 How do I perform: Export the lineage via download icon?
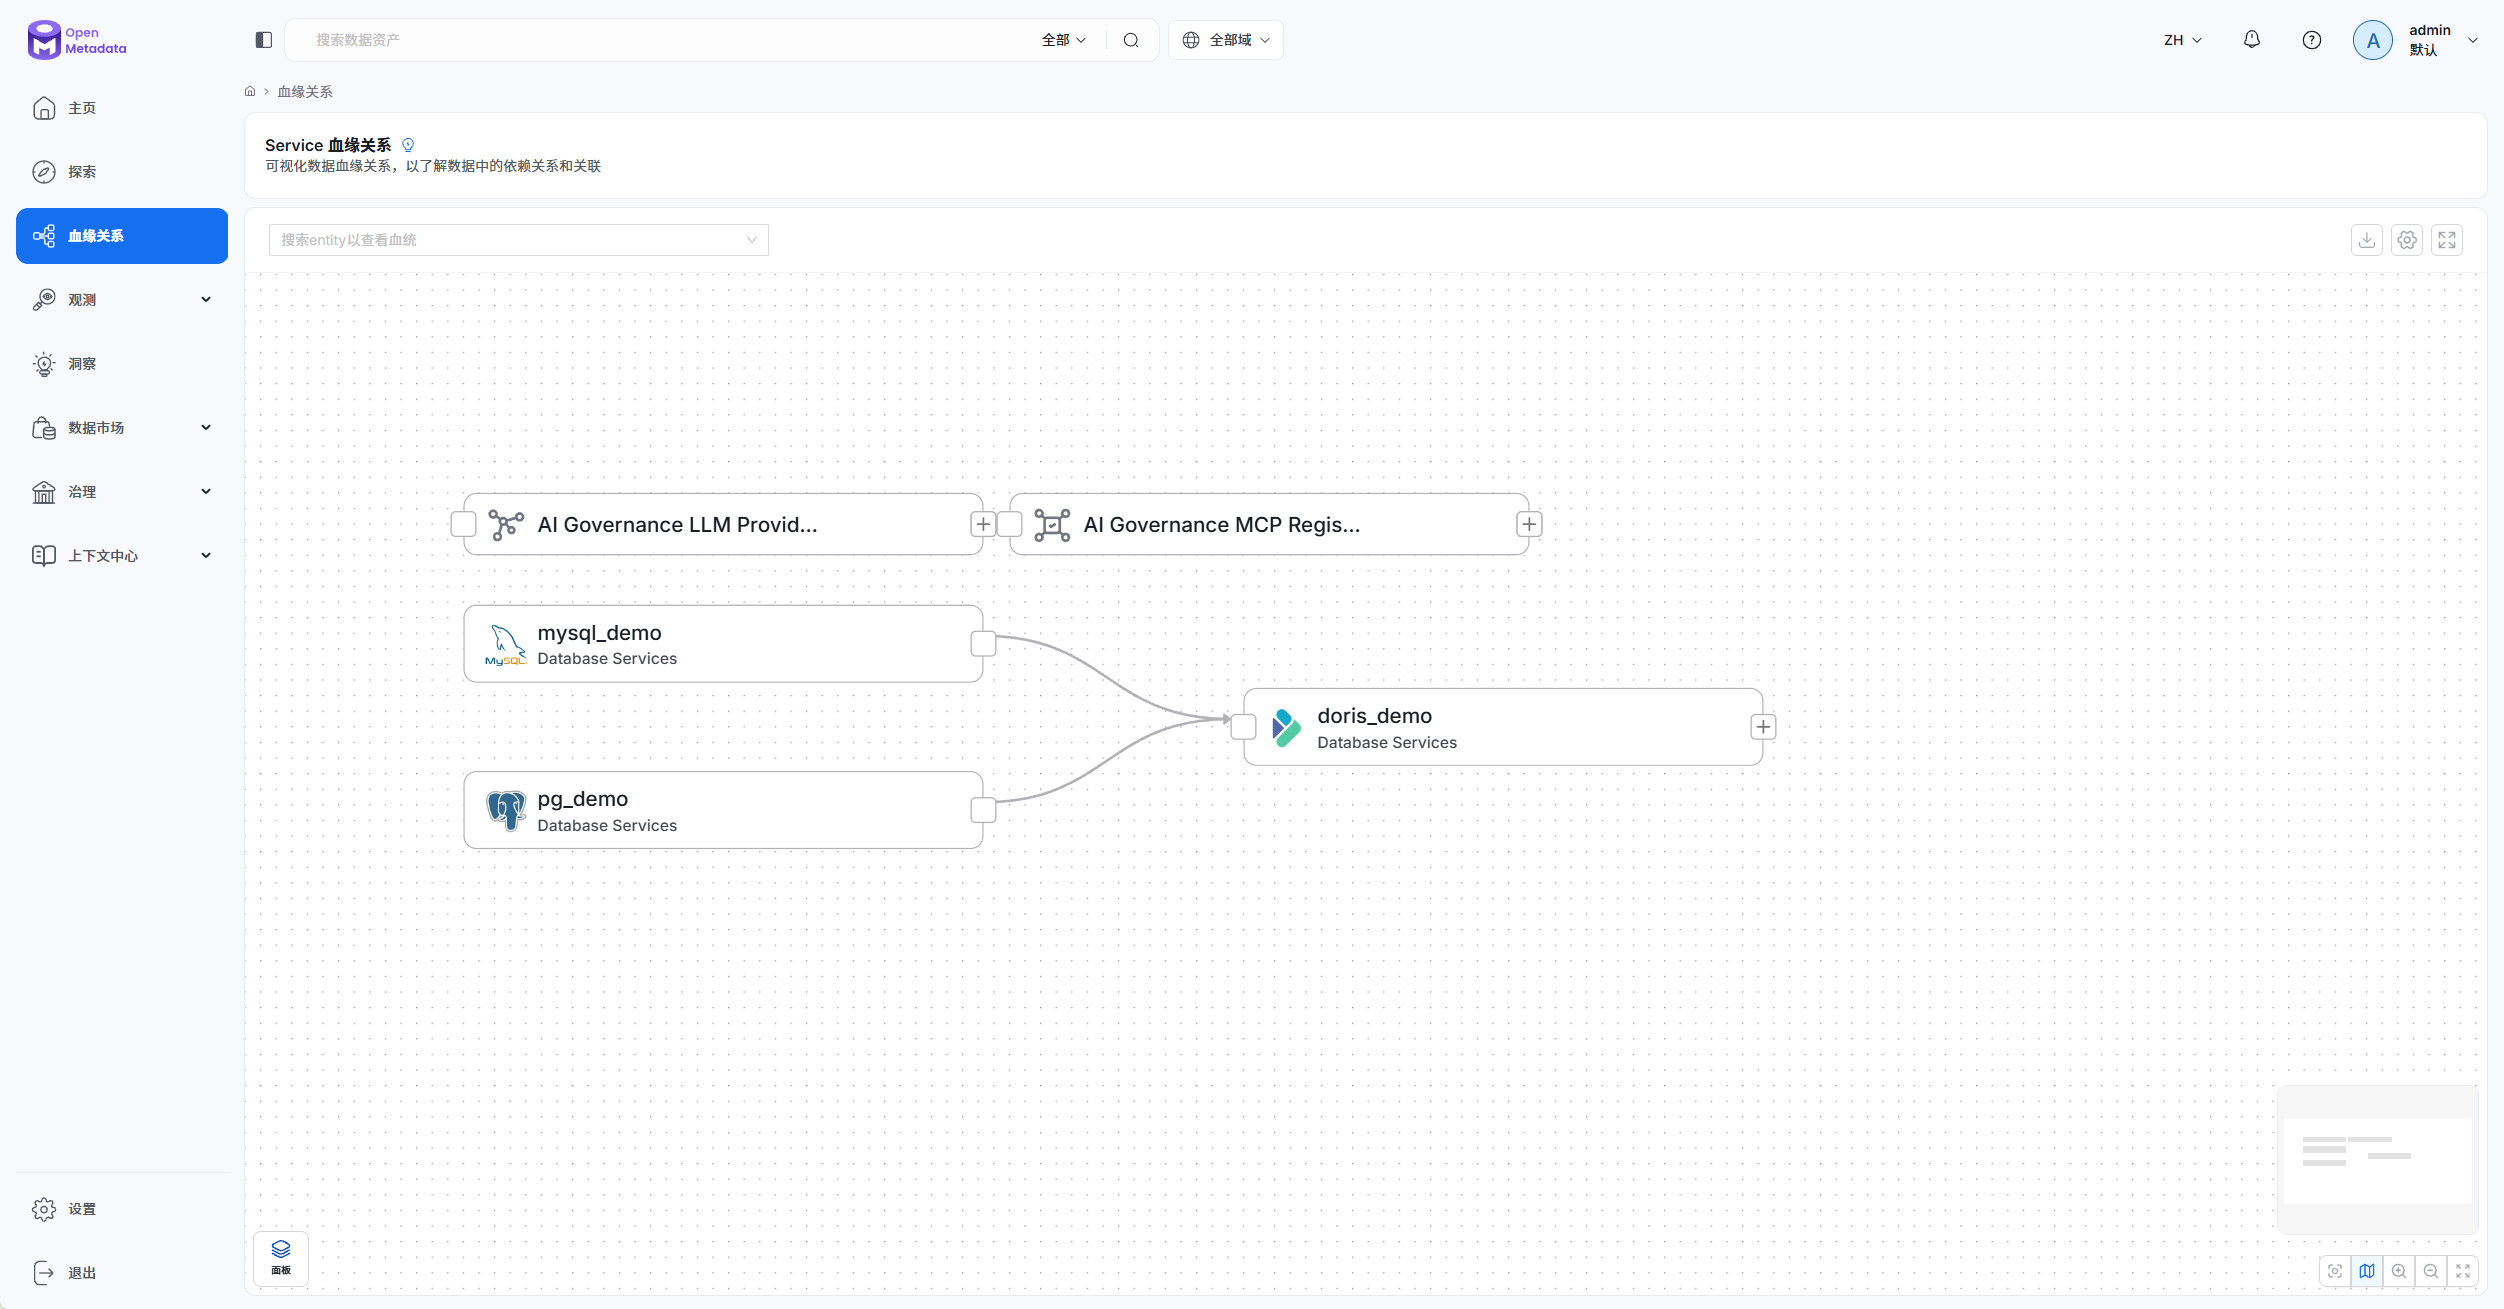(x=2367, y=240)
